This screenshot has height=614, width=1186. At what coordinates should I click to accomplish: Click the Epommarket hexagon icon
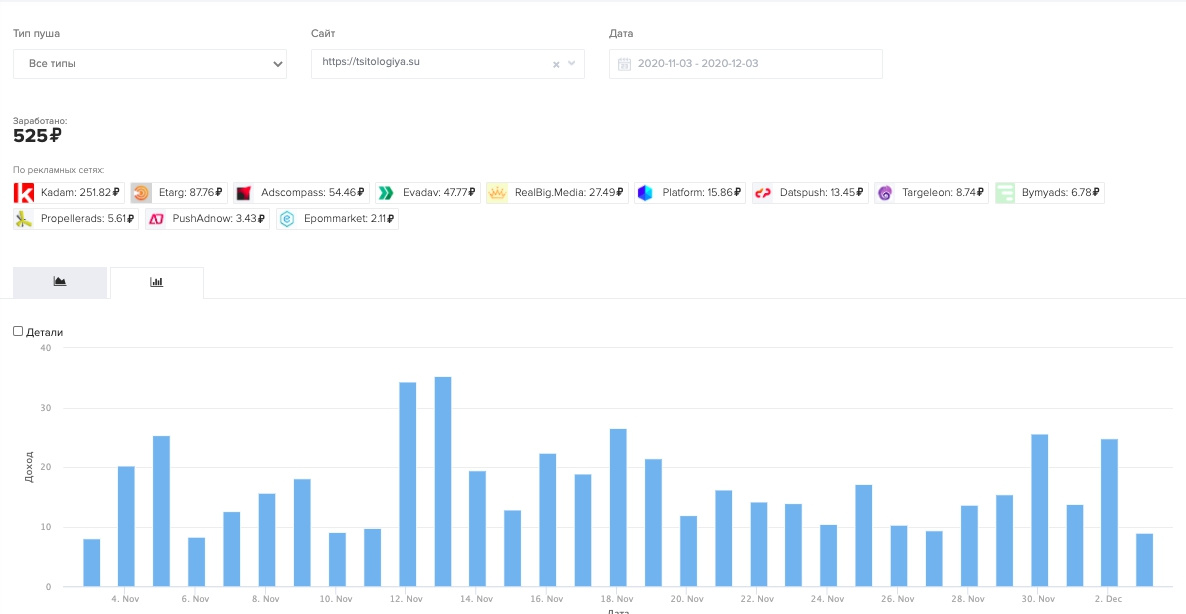coord(287,219)
